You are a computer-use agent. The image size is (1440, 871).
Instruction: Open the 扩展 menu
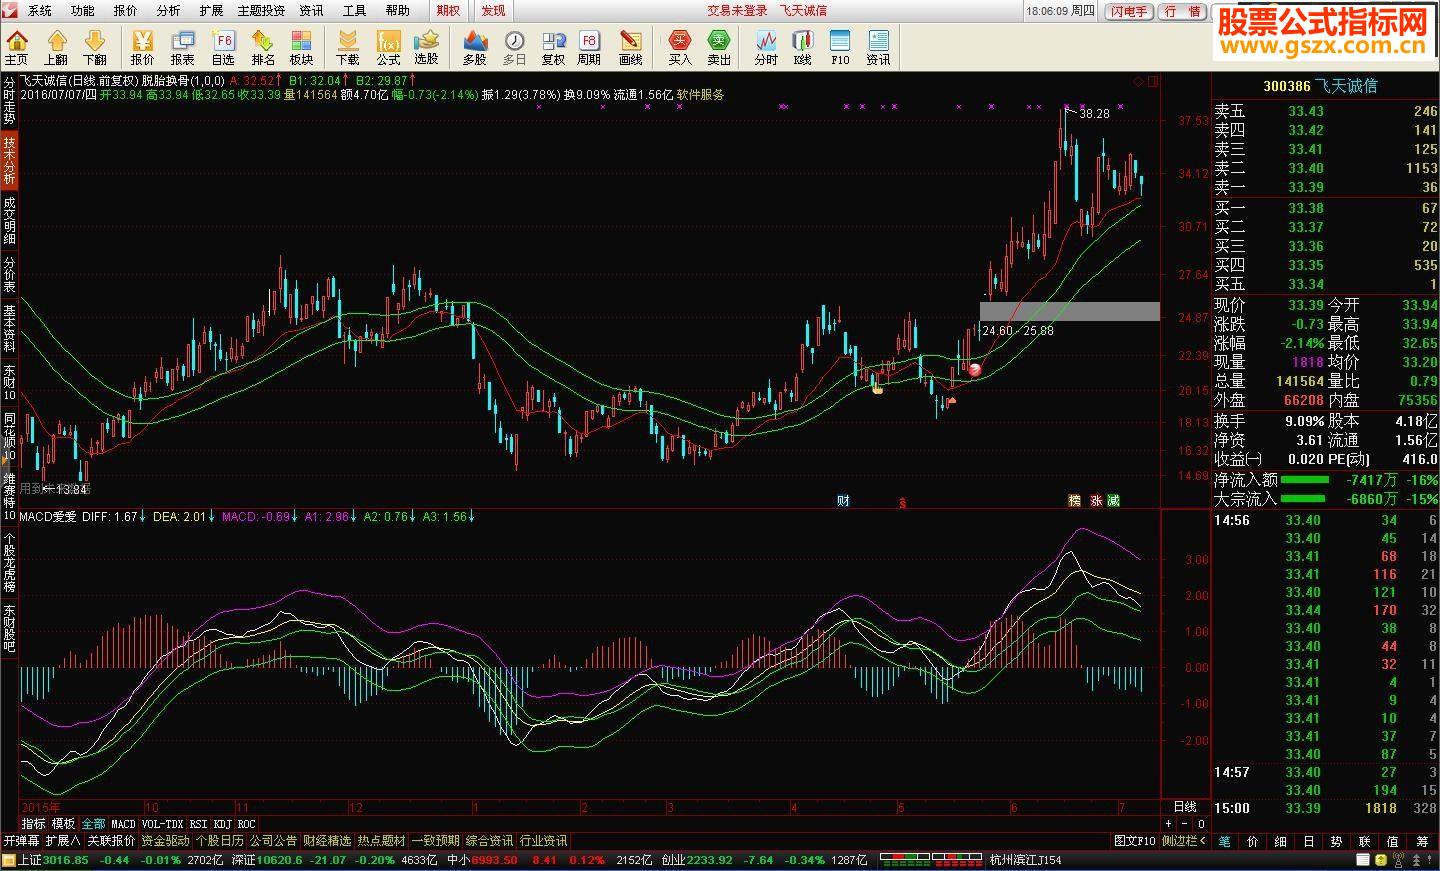point(211,11)
